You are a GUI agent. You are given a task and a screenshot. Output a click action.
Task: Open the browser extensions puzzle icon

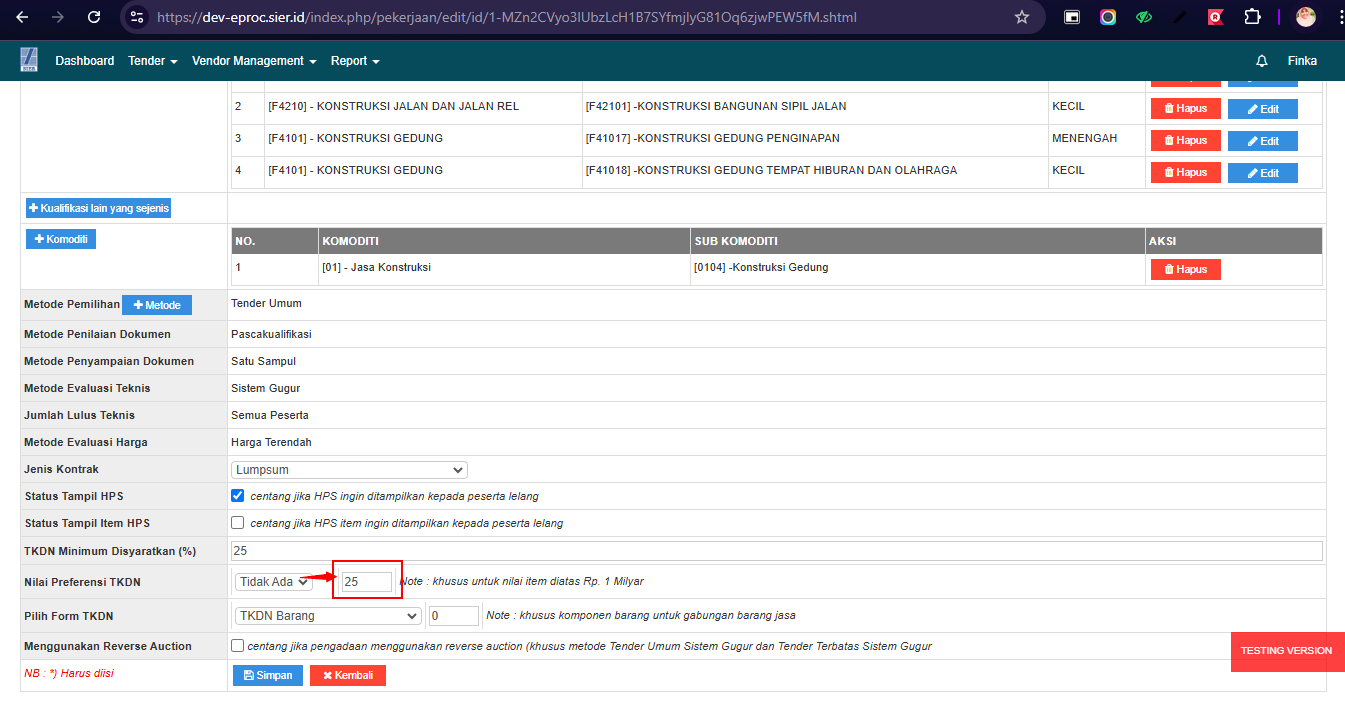pyautogui.click(x=1251, y=17)
